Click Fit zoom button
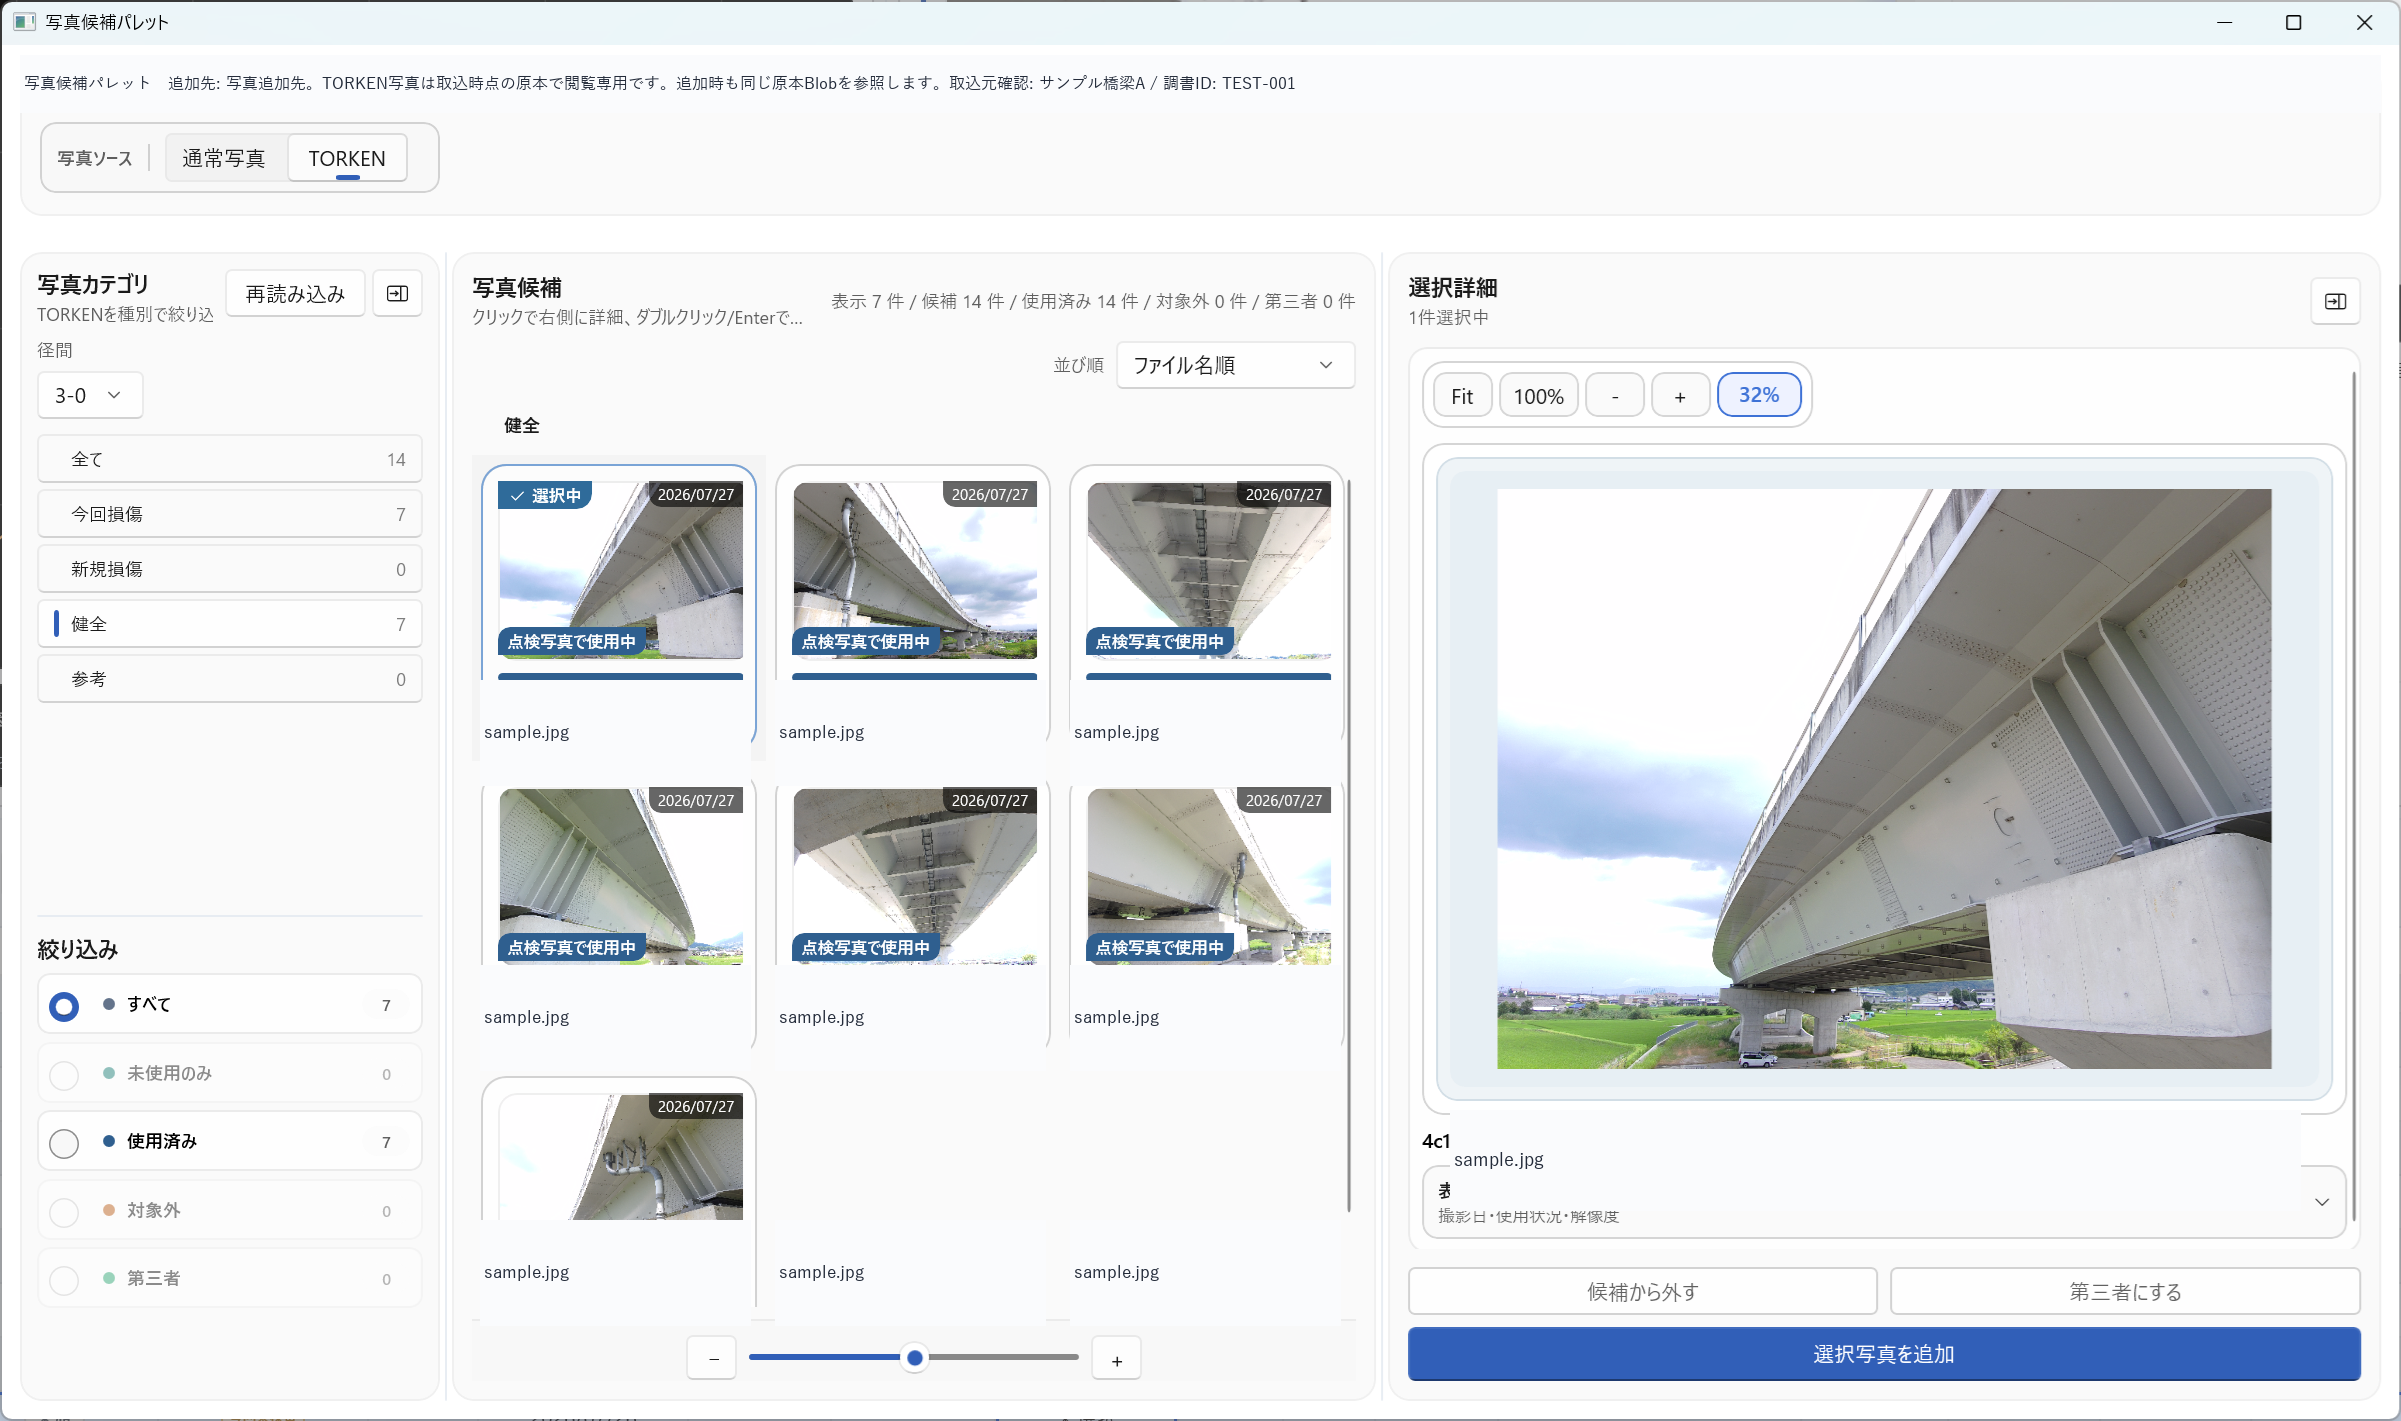Viewport: 2401px width, 1421px height. pos(1462,396)
